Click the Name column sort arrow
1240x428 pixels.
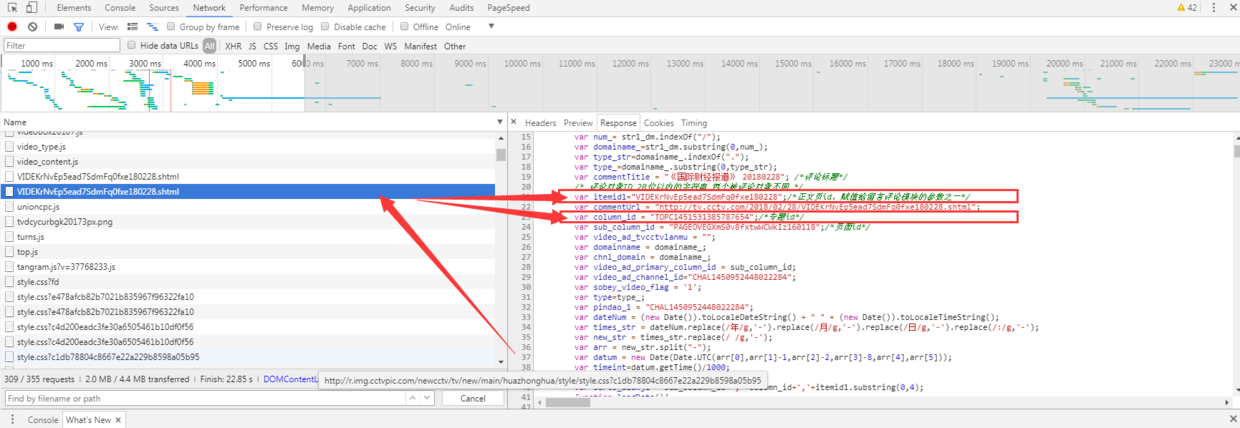click(500, 122)
